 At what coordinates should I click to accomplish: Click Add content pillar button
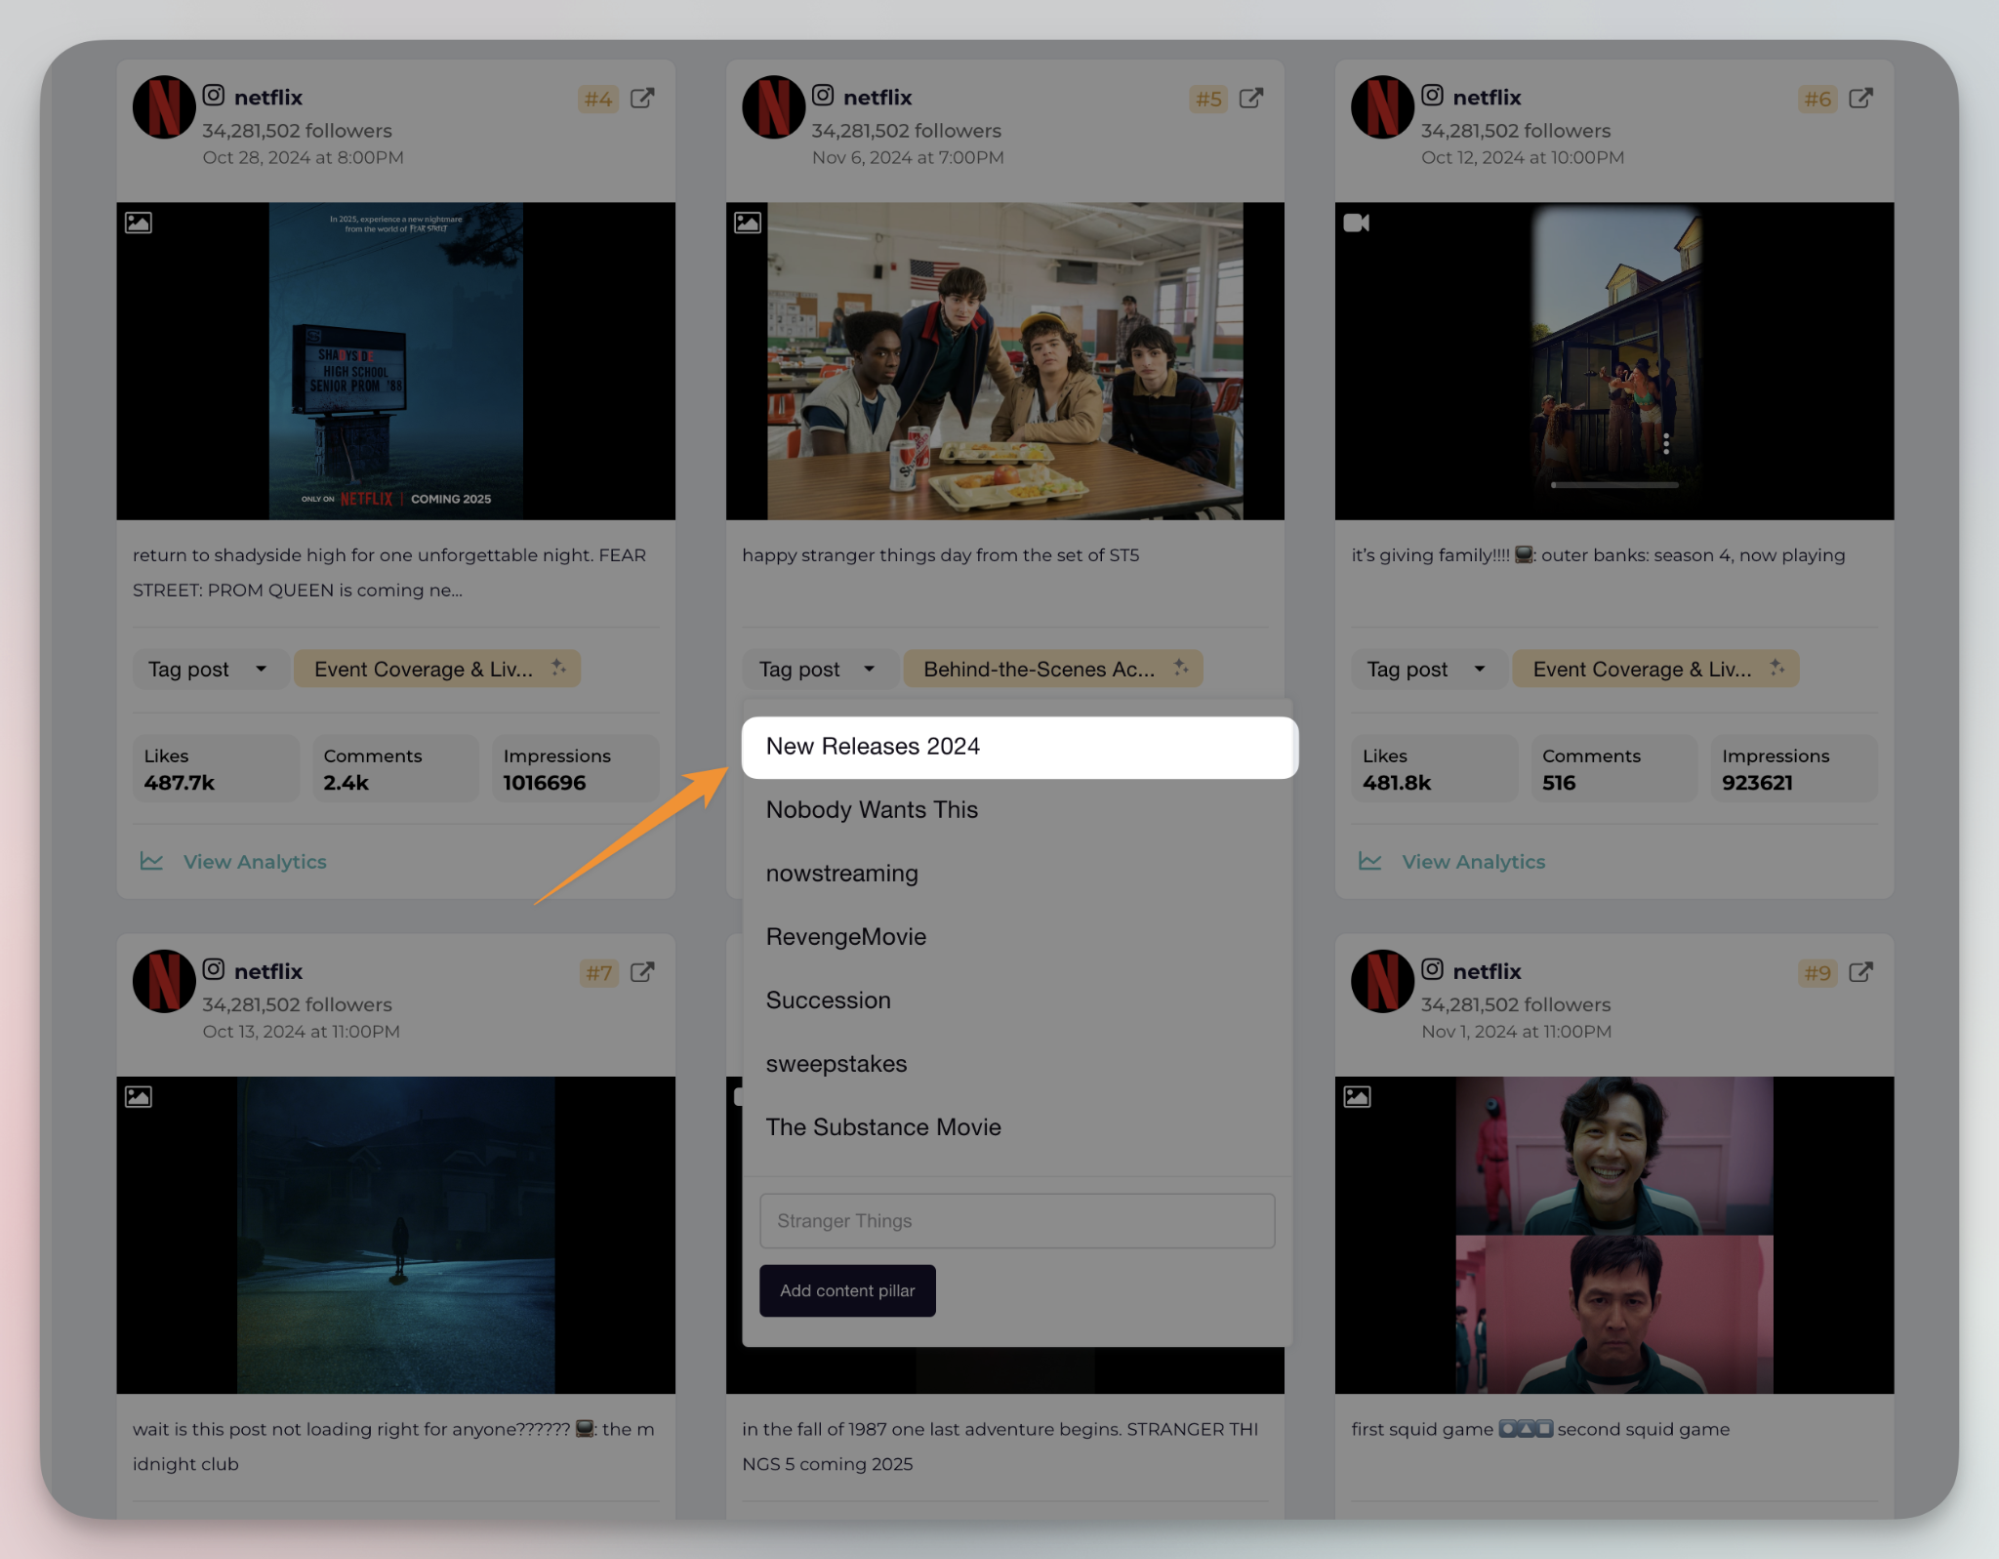[x=847, y=1291]
